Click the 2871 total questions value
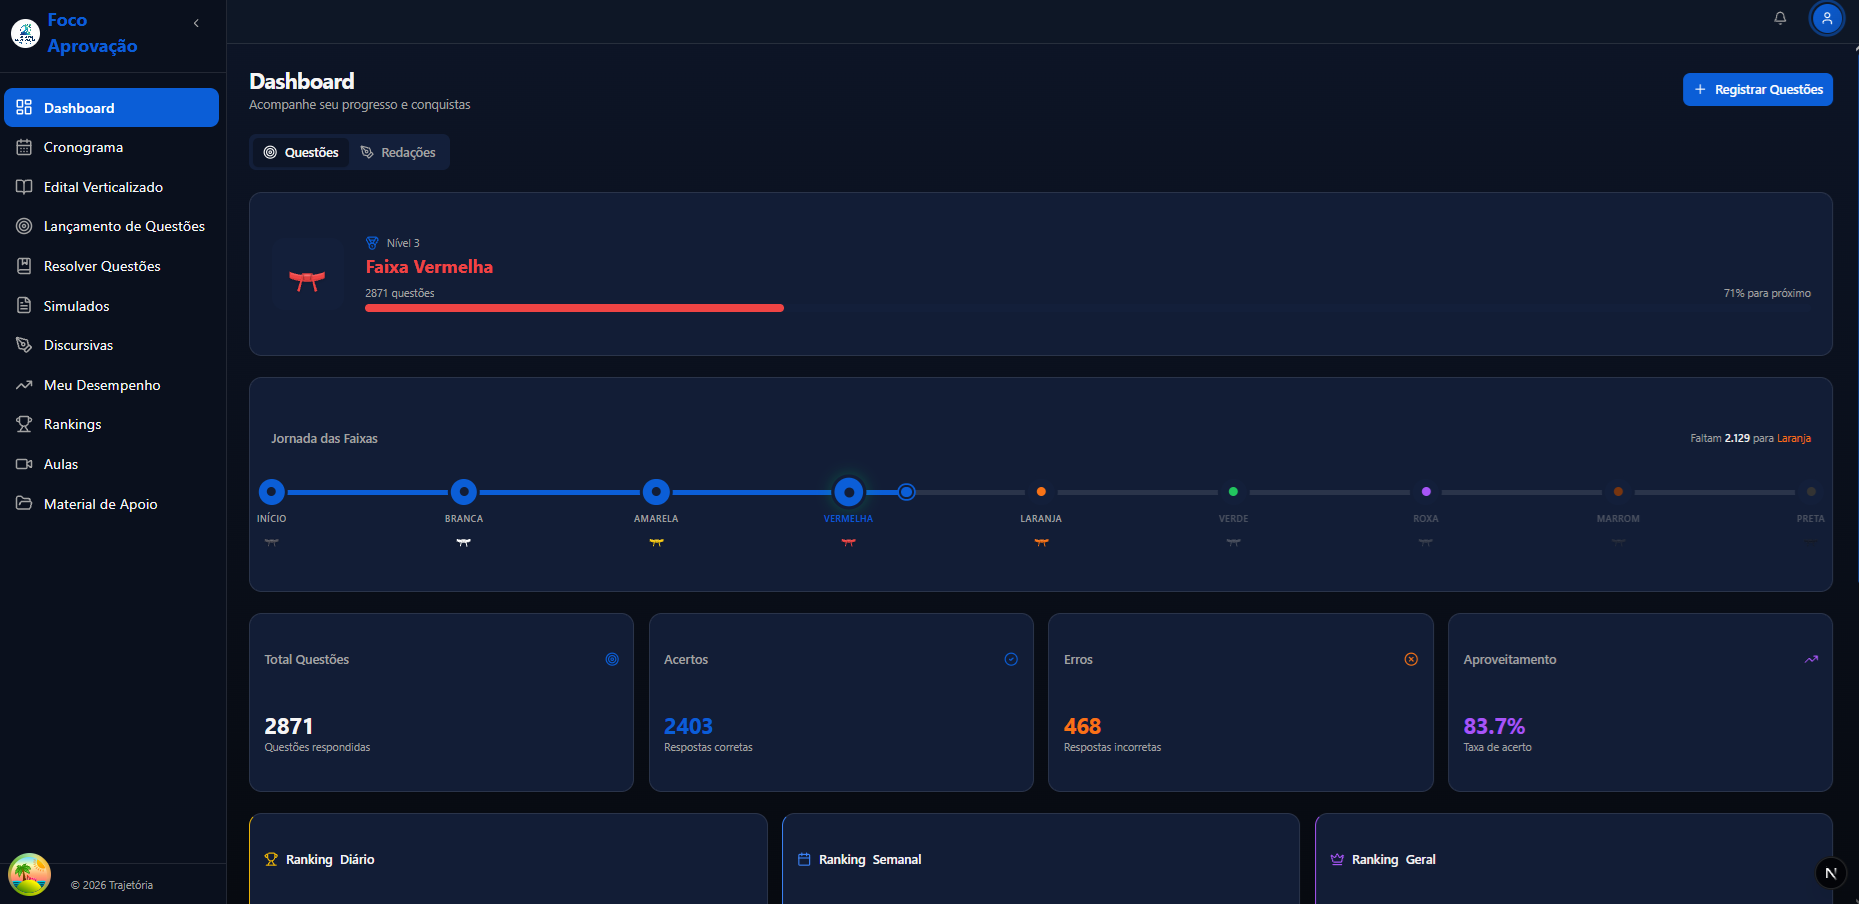The height and width of the screenshot is (904, 1859). tap(289, 726)
